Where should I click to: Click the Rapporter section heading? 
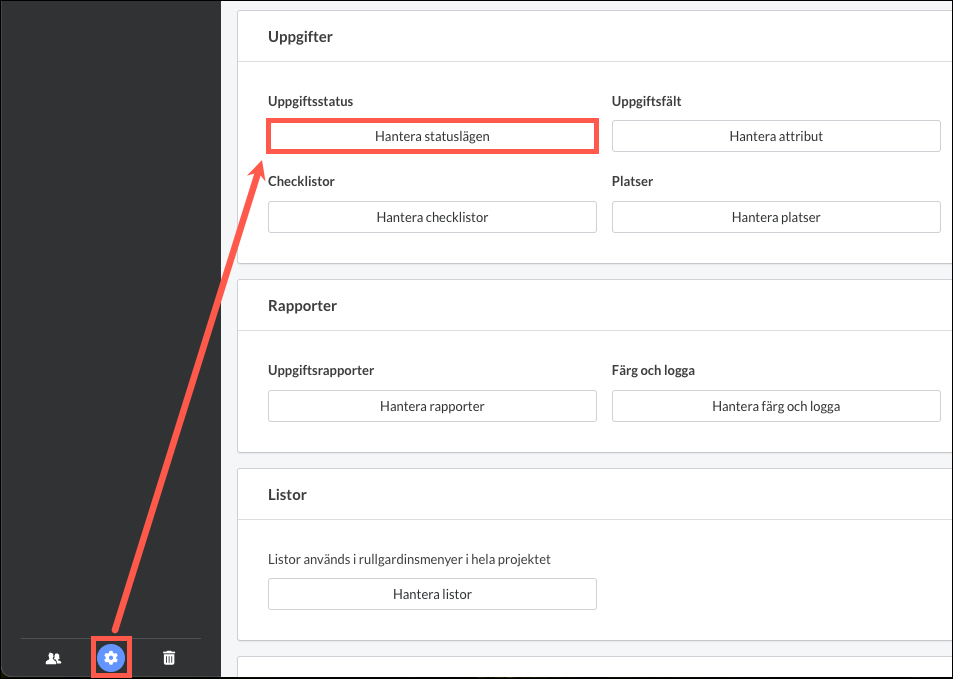(302, 306)
